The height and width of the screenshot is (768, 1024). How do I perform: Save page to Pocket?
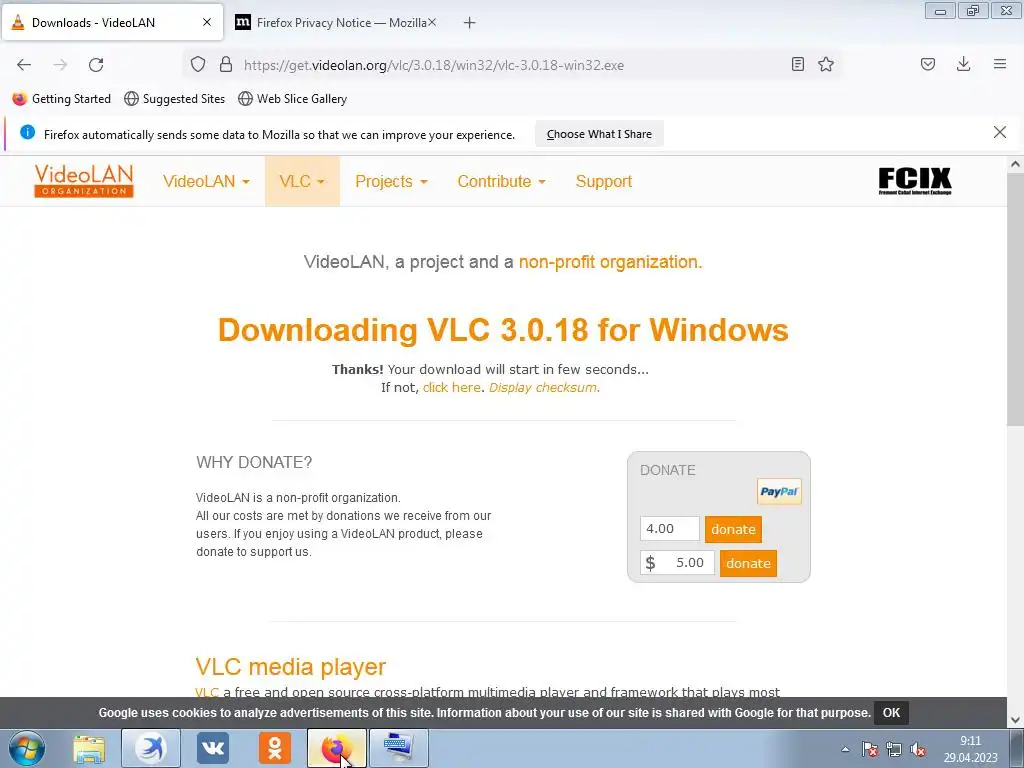coord(928,64)
